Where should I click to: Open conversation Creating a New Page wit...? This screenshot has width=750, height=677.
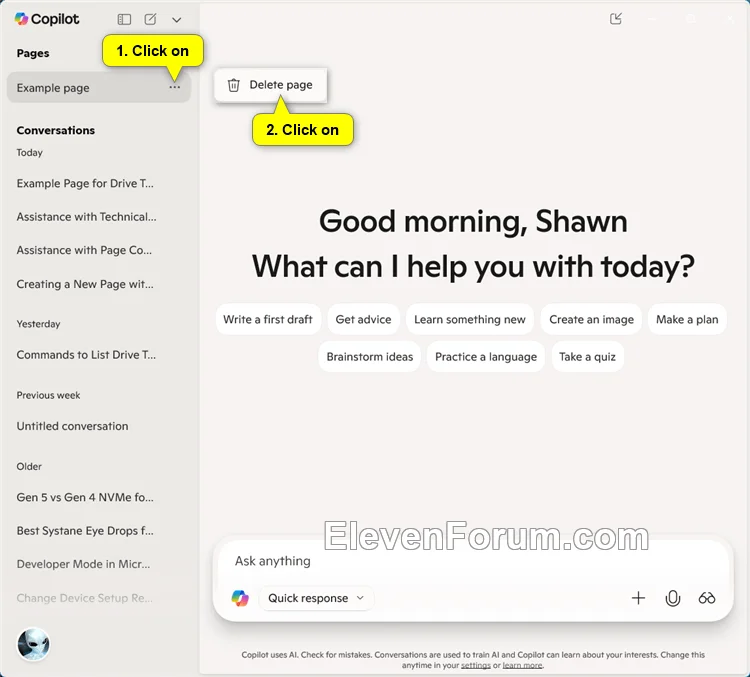pyautogui.click(x=85, y=284)
